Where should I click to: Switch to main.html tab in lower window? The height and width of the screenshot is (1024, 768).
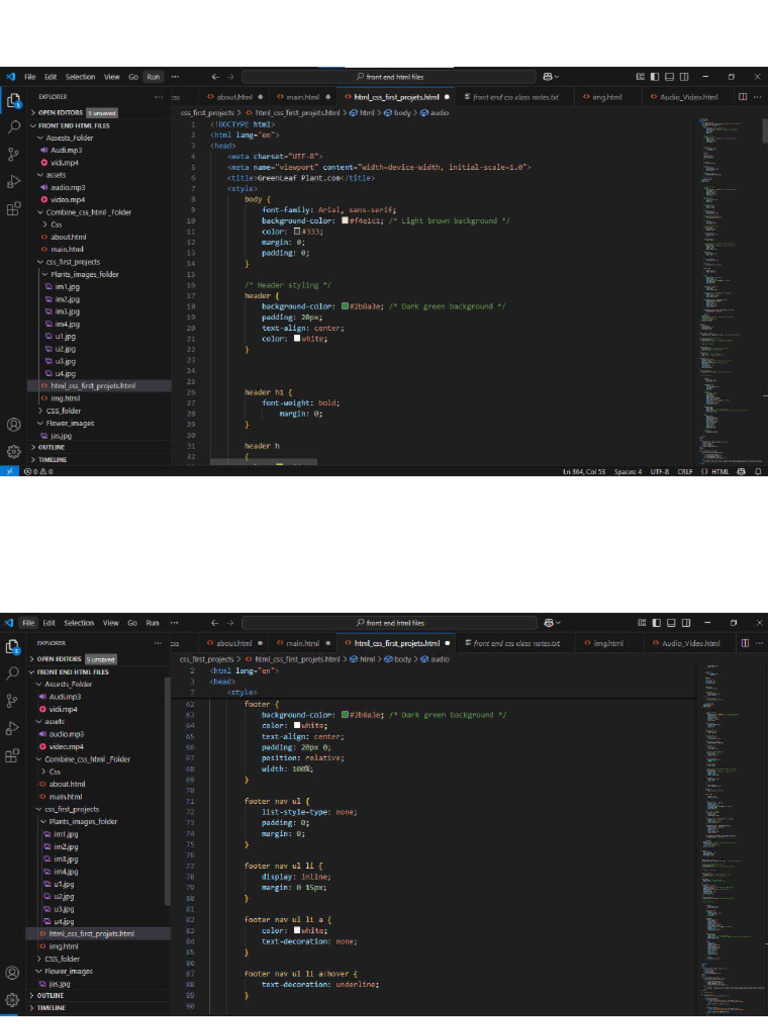point(302,643)
